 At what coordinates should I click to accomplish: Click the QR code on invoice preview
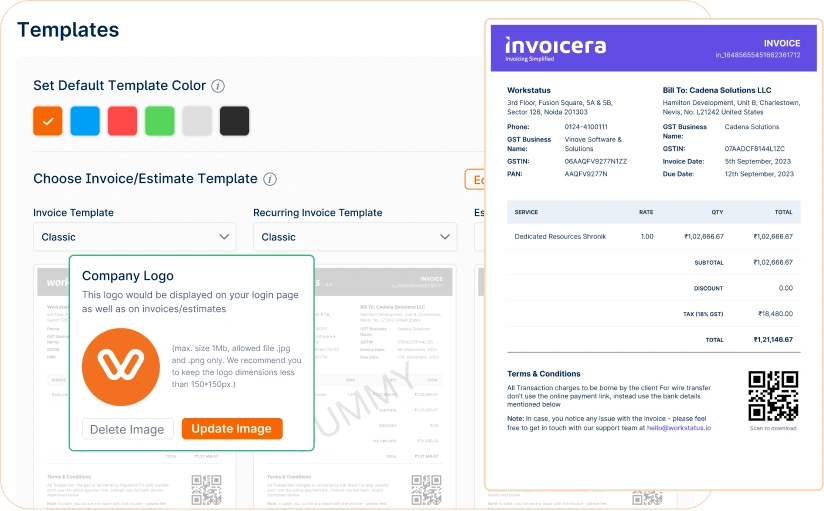[x=773, y=396]
